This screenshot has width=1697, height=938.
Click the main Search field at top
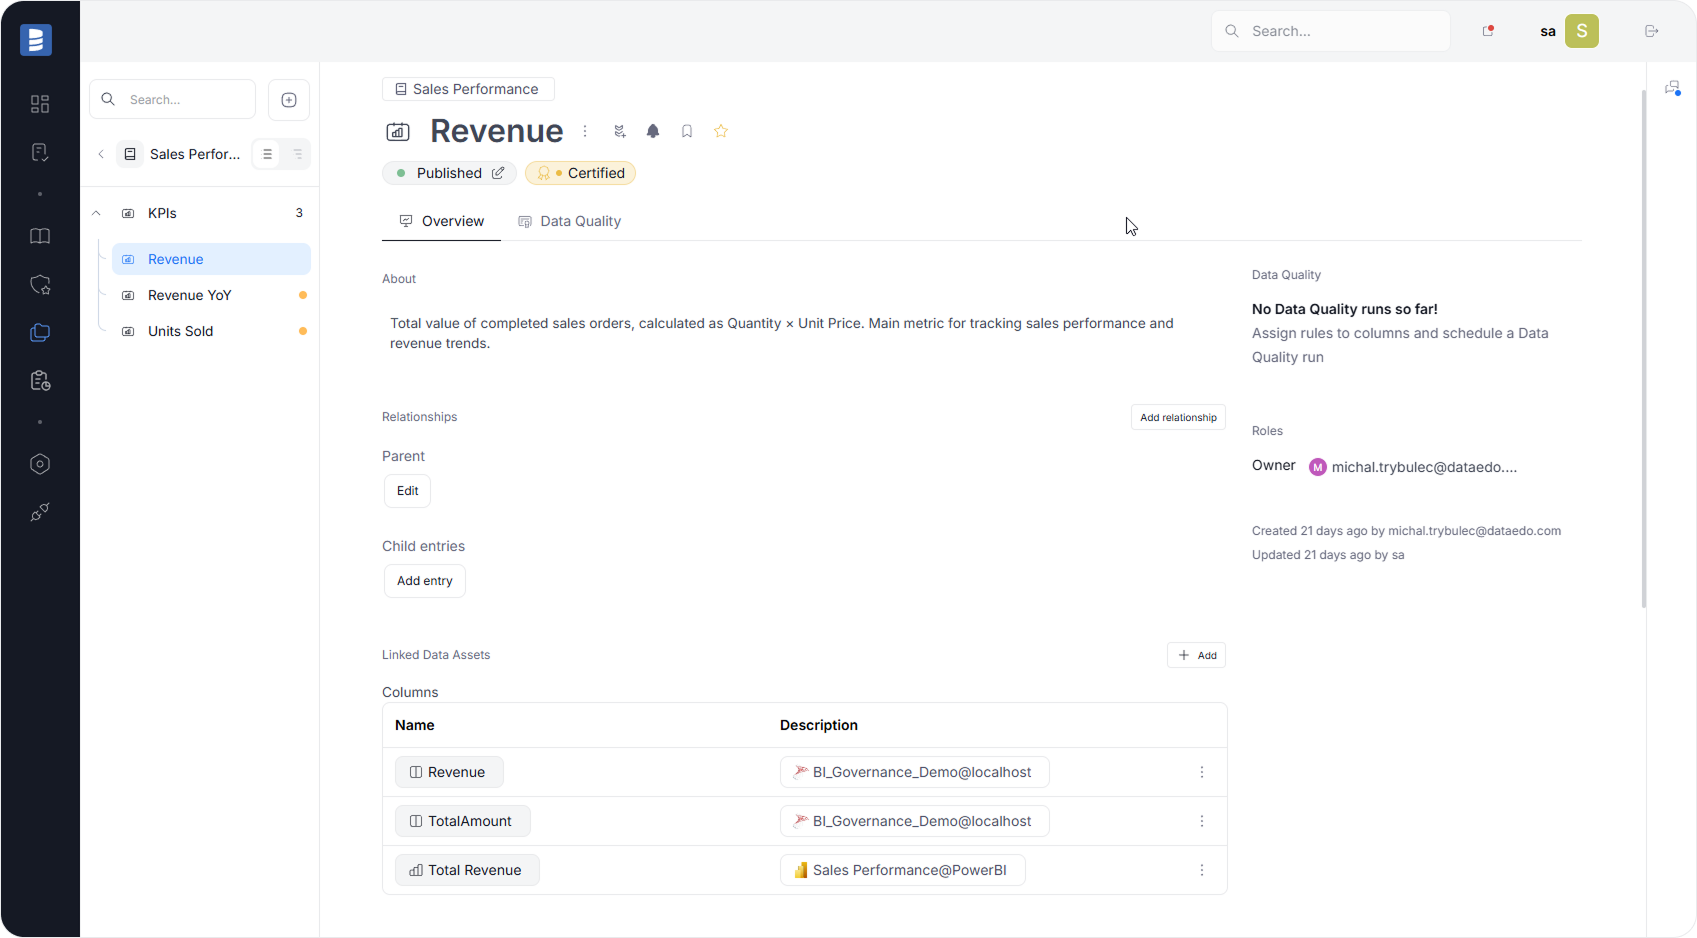1330,31
